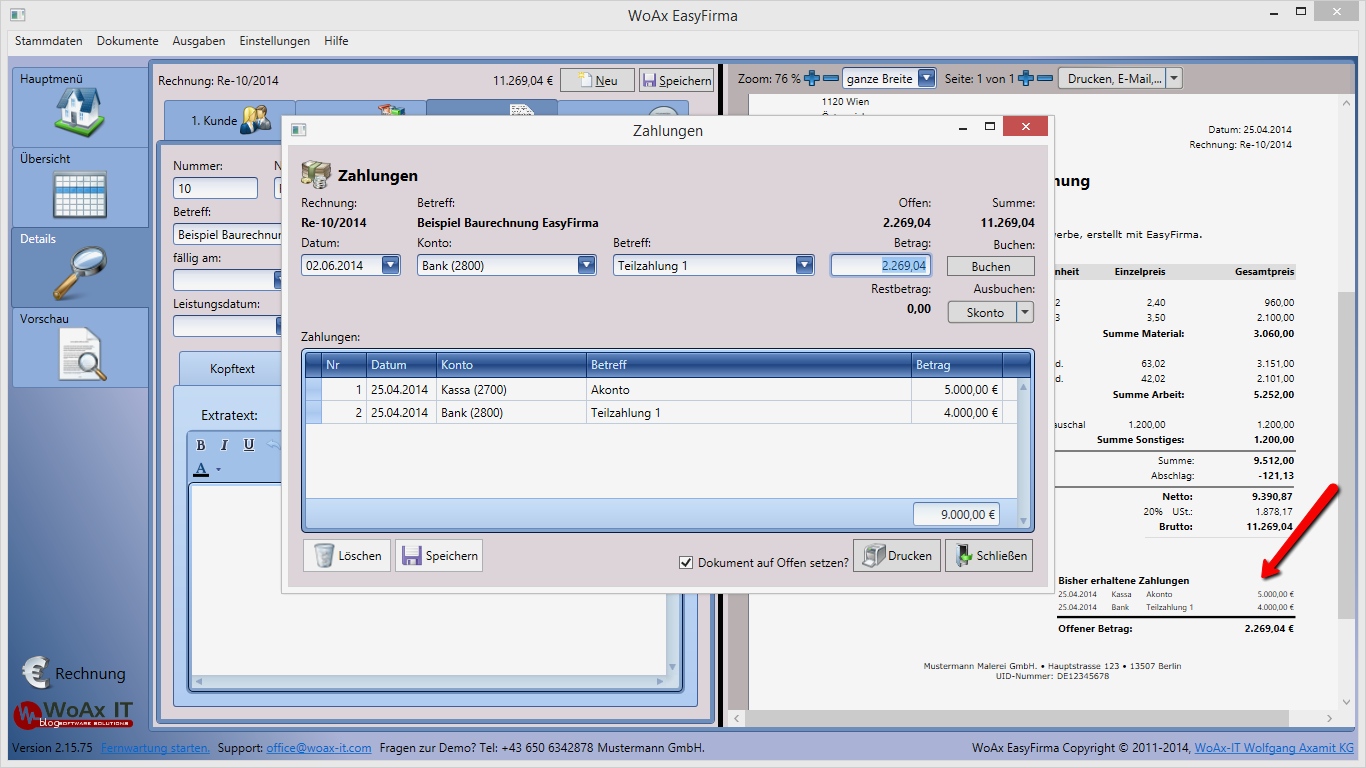1366x768 pixels.
Task: Apply the font color A tool
Action: 201,468
